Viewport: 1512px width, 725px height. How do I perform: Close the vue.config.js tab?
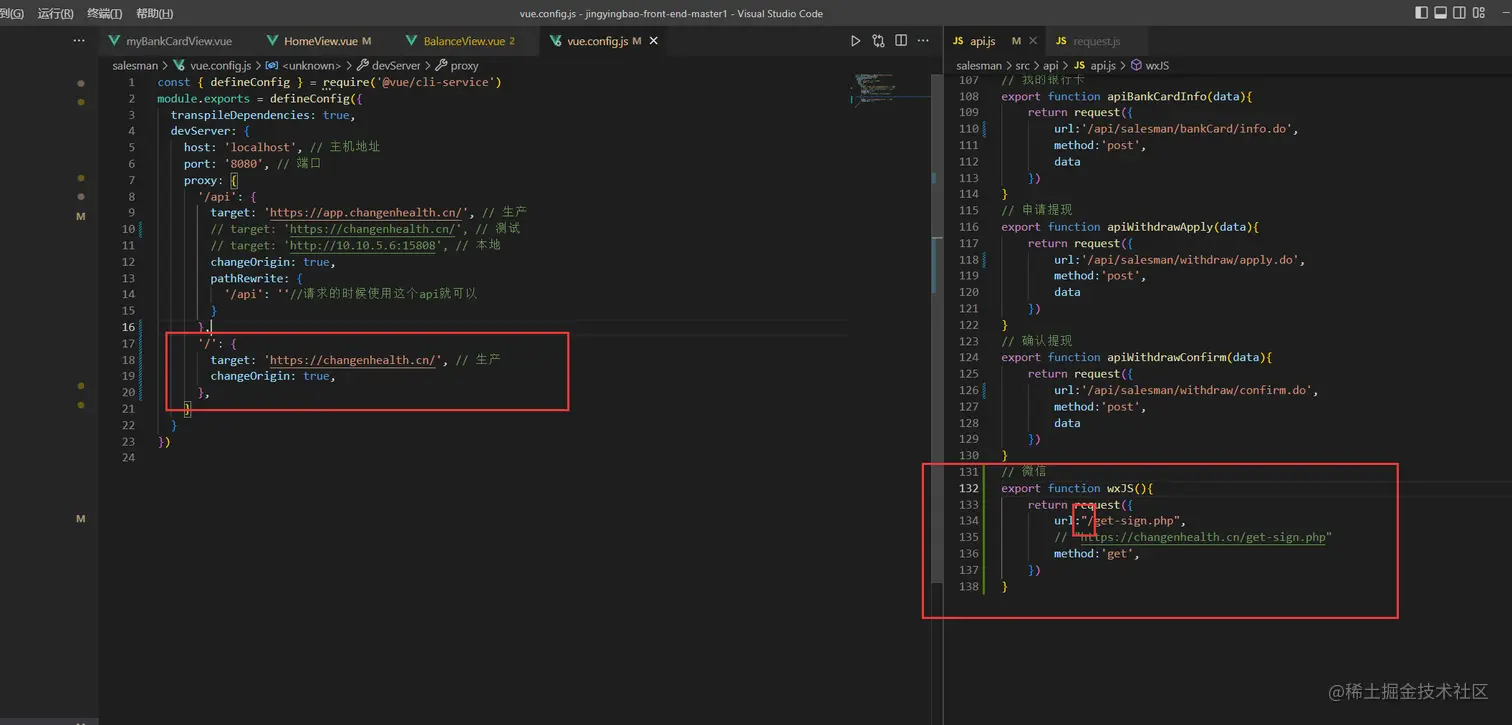[654, 41]
